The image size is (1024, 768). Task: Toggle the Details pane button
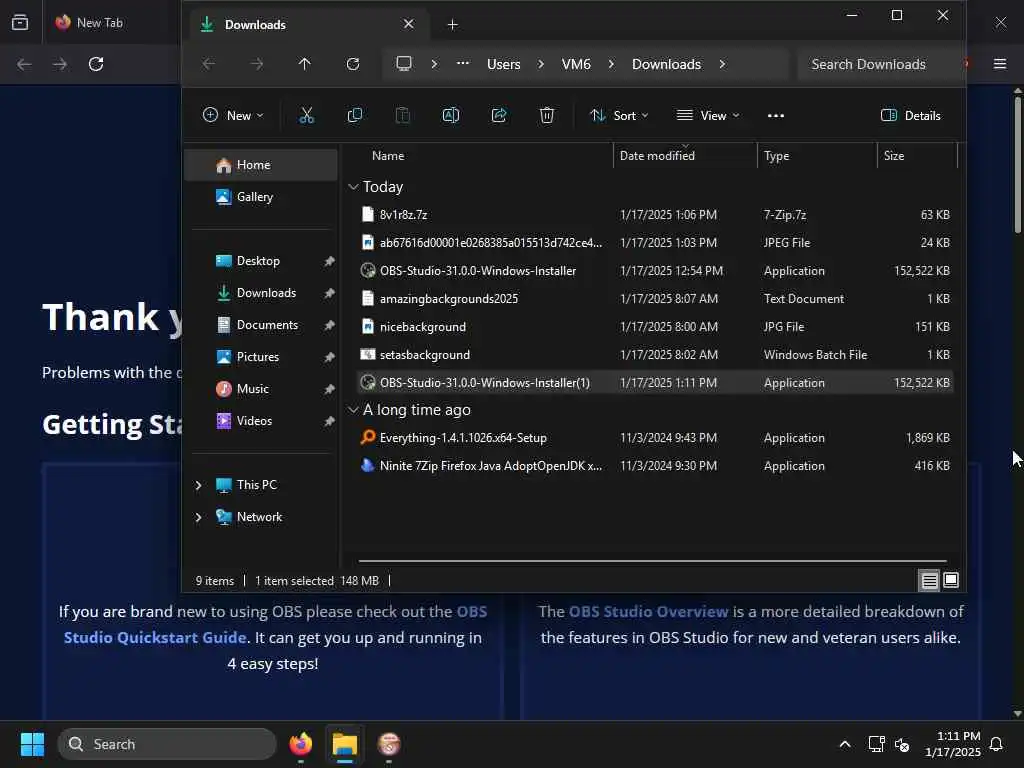point(910,116)
